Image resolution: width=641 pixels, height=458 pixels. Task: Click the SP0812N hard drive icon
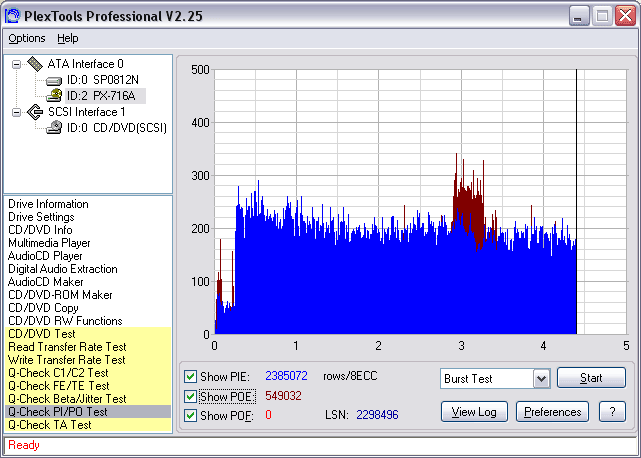click(54, 81)
